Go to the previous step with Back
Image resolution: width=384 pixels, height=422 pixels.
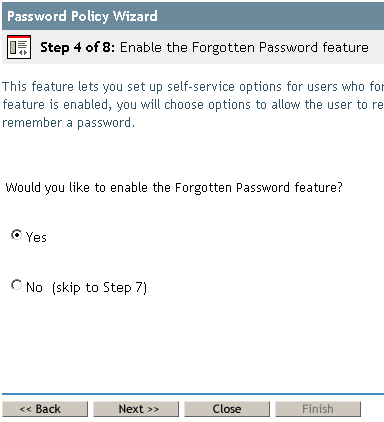click(45, 409)
